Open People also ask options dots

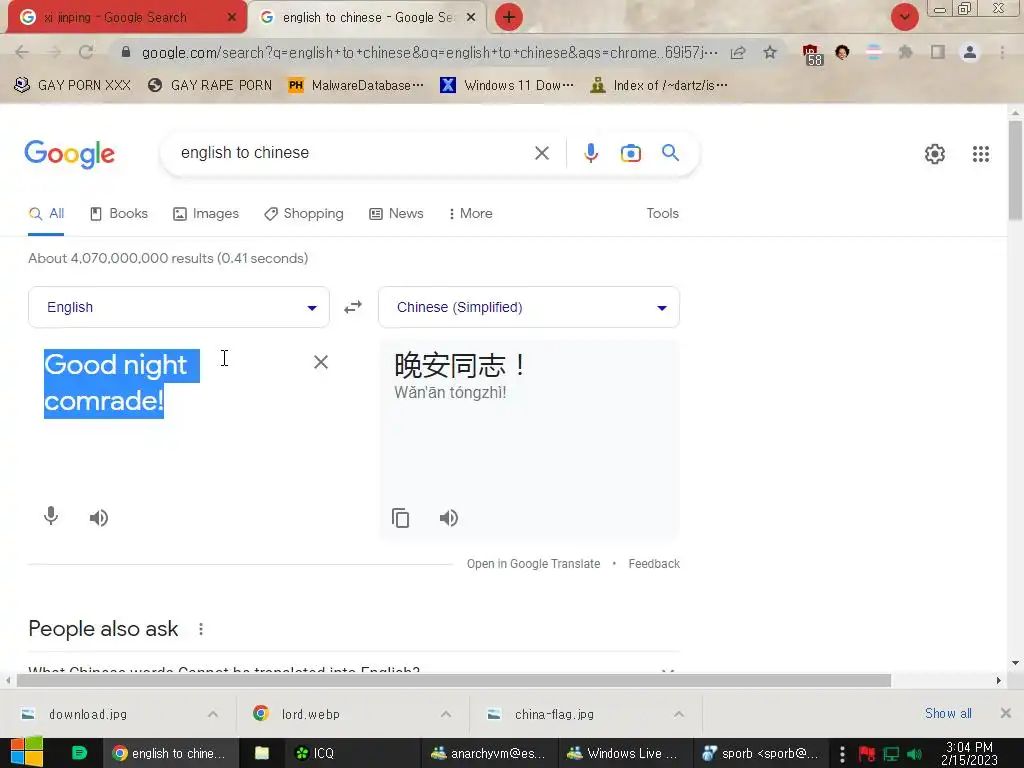[200, 629]
